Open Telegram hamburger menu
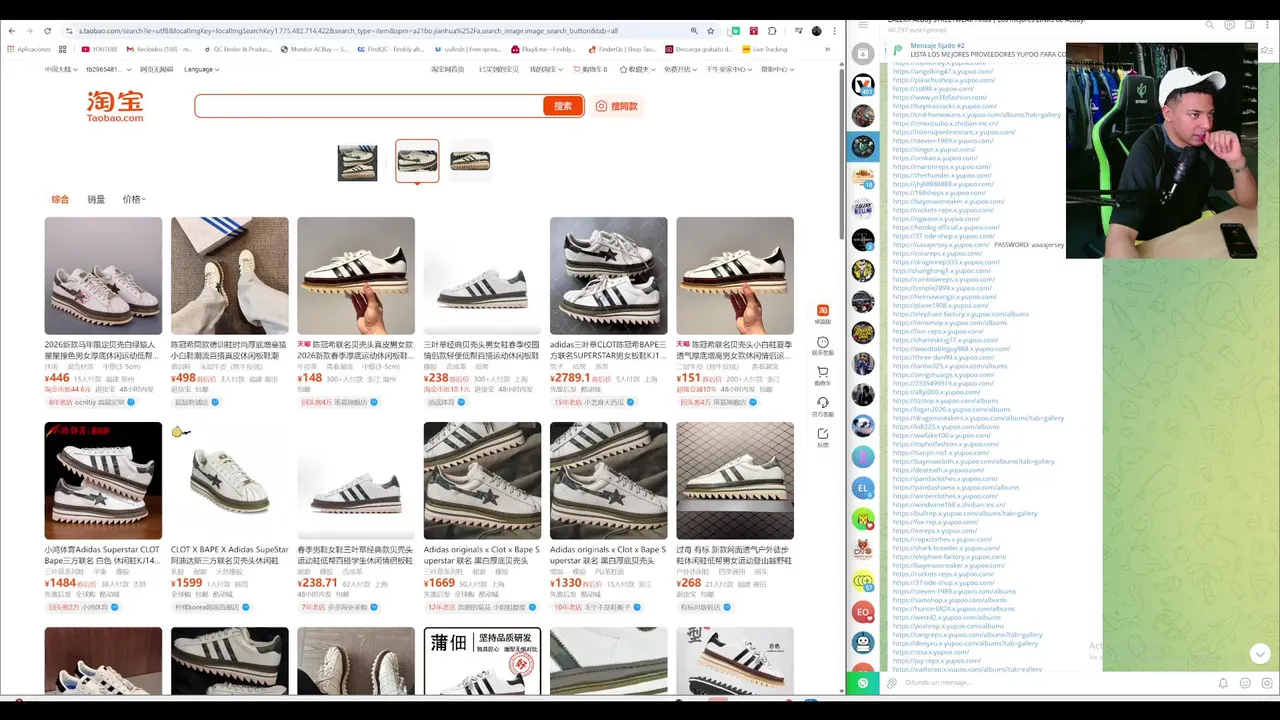Image resolution: width=1280 pixels, height=720 pixels. (863, 24)
